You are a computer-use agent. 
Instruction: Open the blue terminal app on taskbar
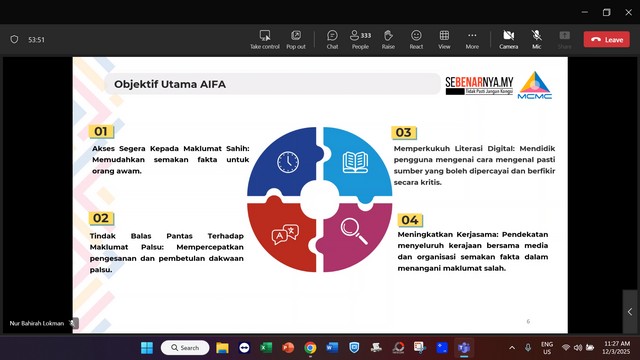(442, 348)
